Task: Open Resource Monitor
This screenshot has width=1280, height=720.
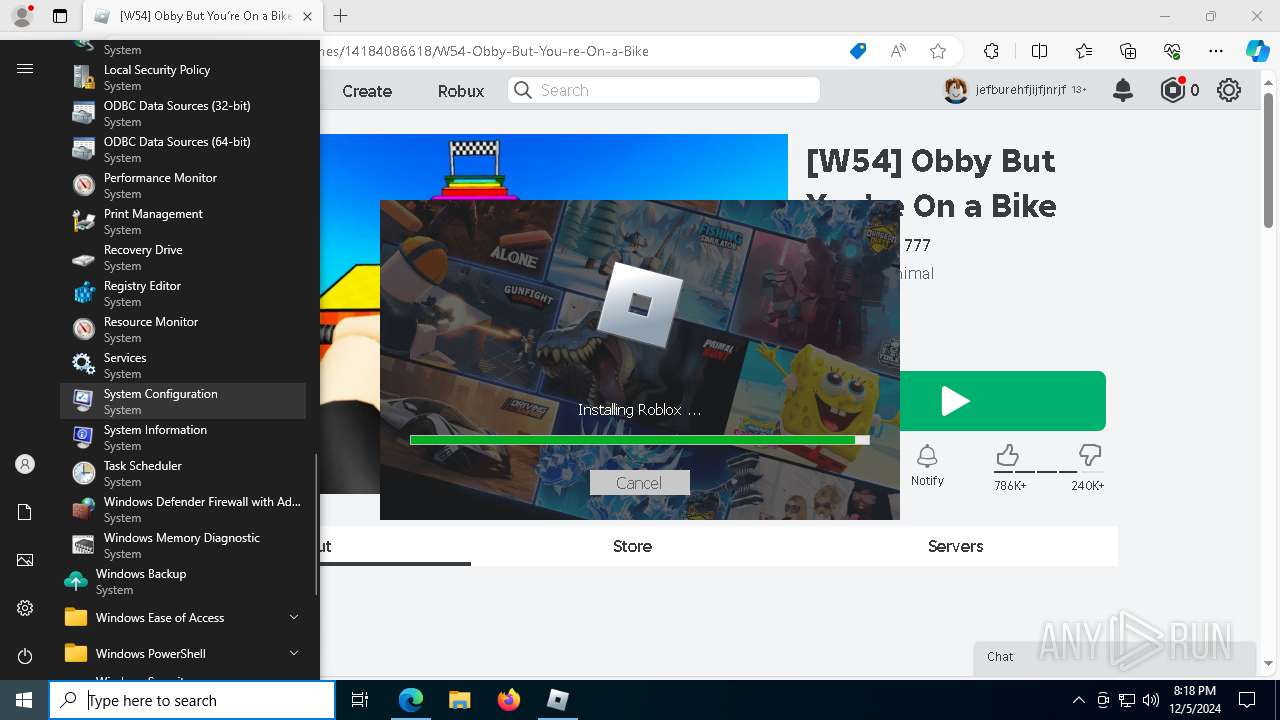Action: [x=183, y=329]
